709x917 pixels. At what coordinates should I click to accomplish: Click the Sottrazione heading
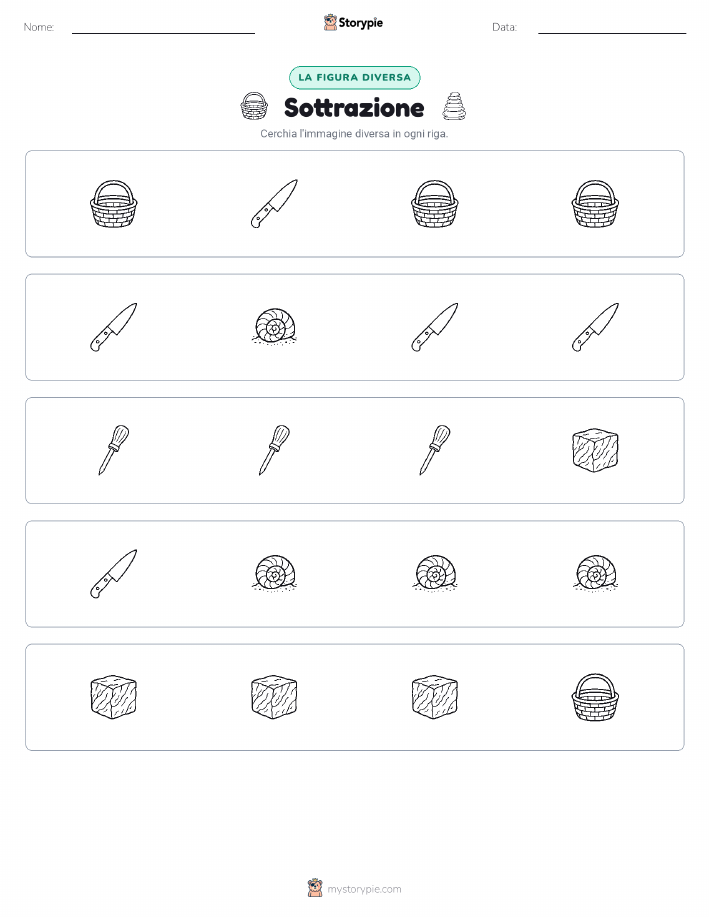(x=354, y=108)
